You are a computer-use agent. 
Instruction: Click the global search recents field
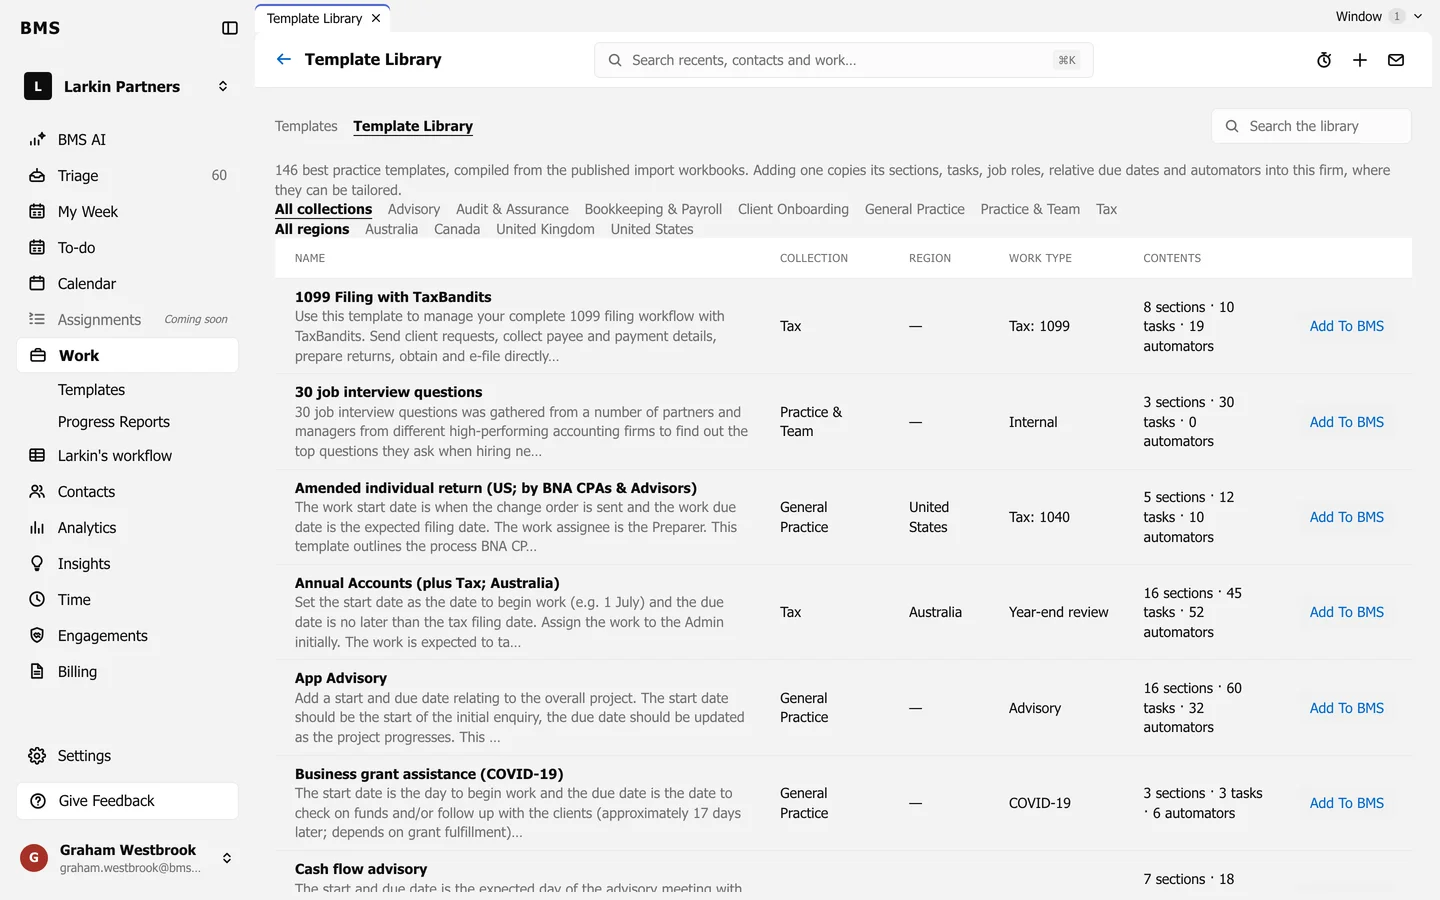coord(843,60)
